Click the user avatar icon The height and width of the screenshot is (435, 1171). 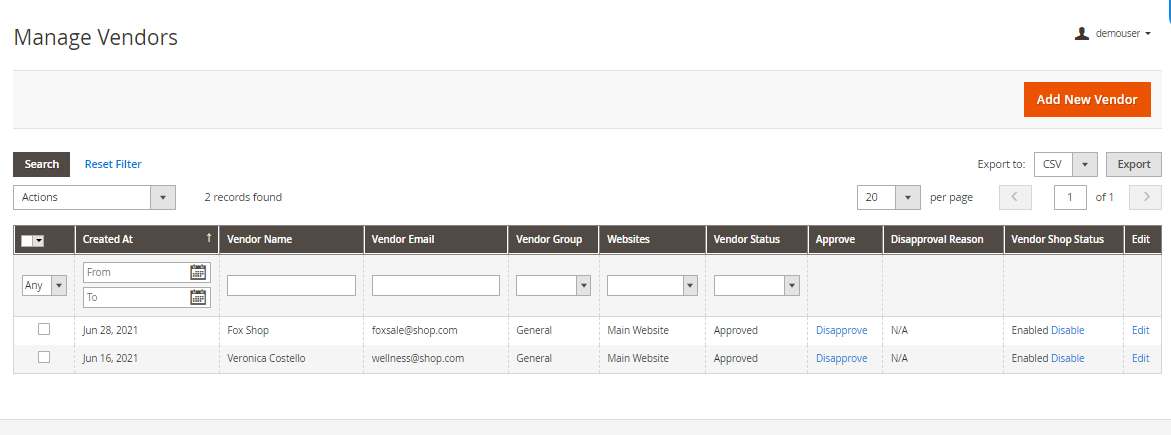pyautogui.click(x=1081, y=33)
